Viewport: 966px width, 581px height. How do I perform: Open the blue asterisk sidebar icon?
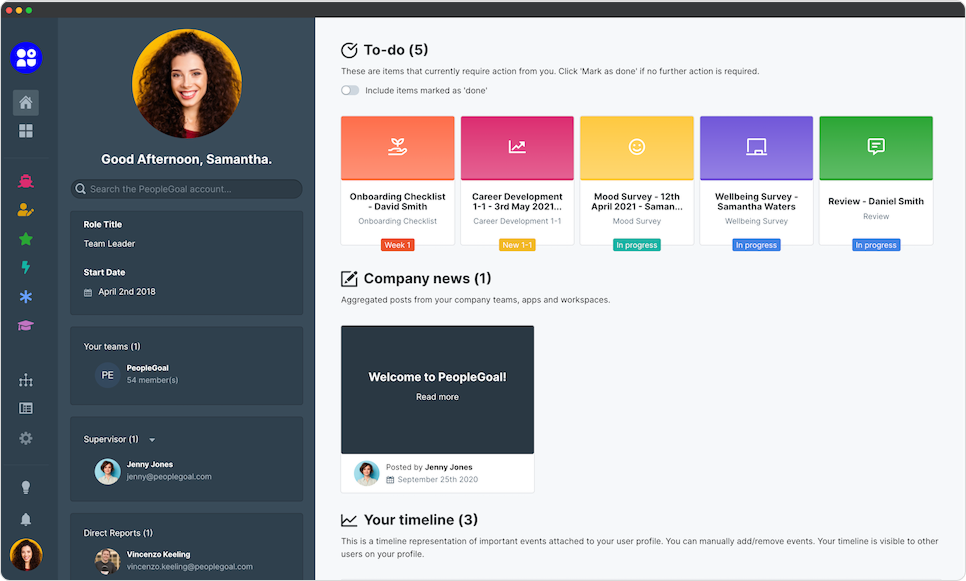(x=26, y=297)
